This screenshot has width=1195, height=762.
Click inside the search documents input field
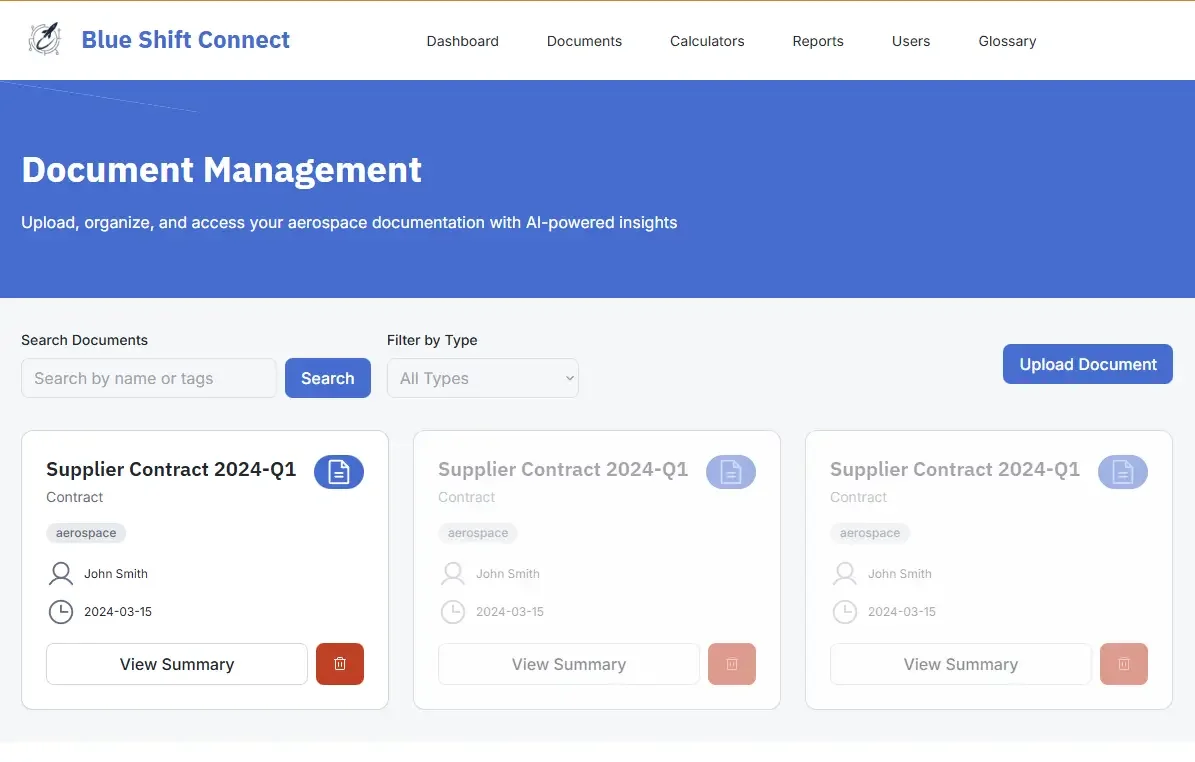148,378
